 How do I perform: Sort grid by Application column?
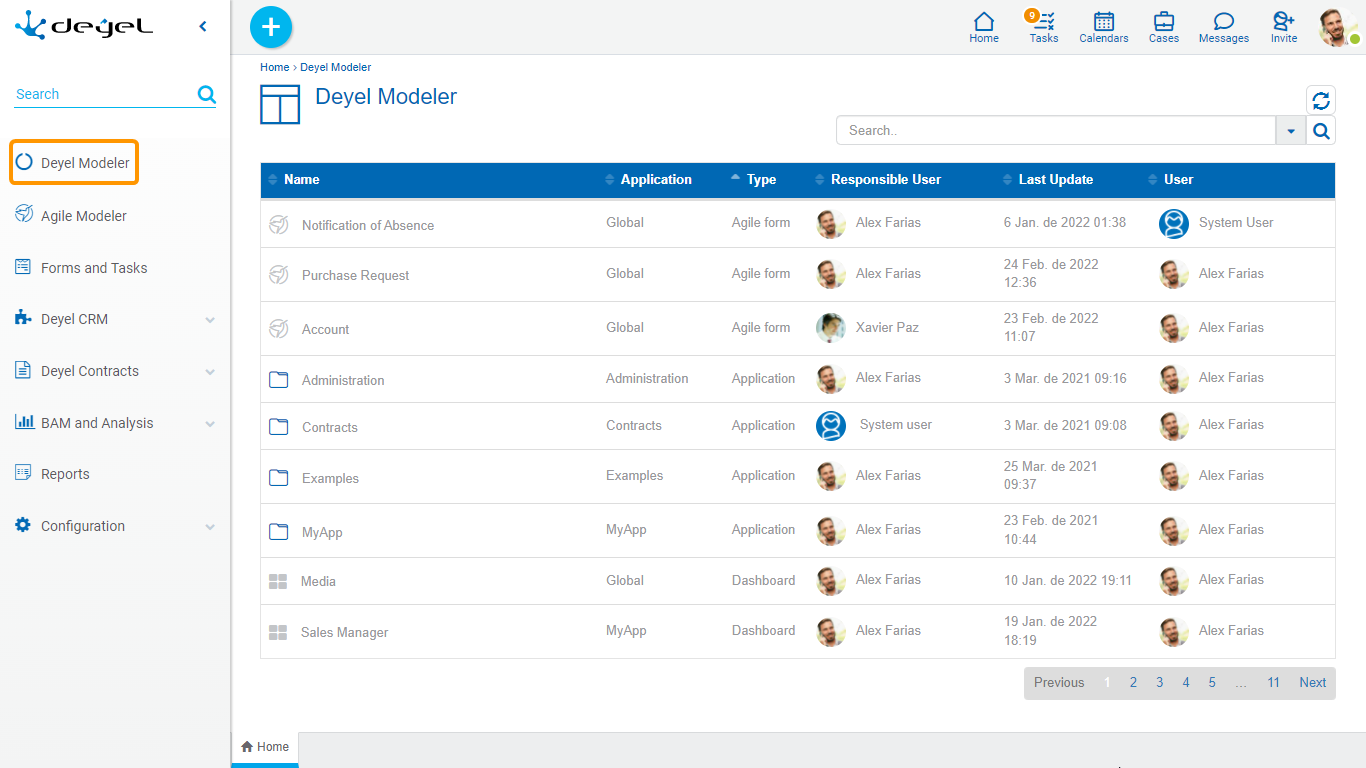656,180
